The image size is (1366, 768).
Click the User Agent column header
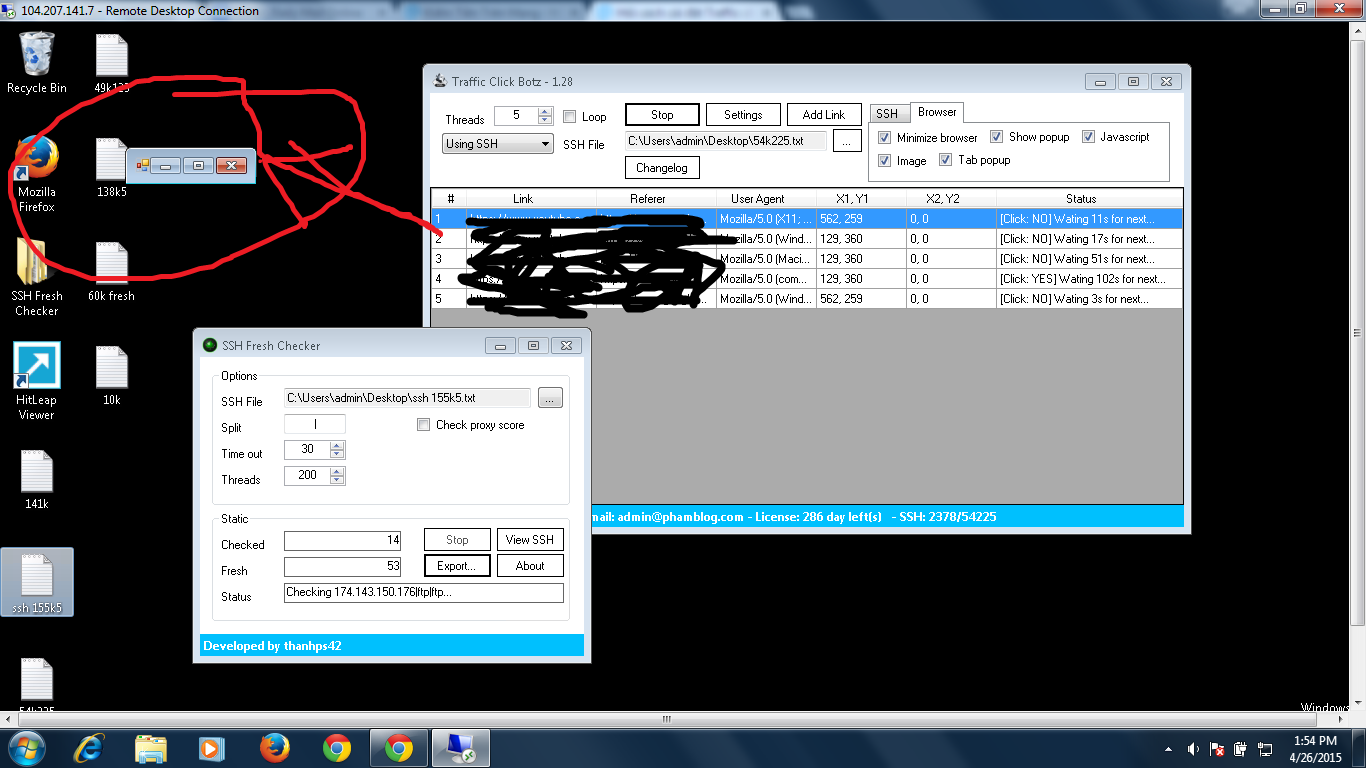(757, 199)
